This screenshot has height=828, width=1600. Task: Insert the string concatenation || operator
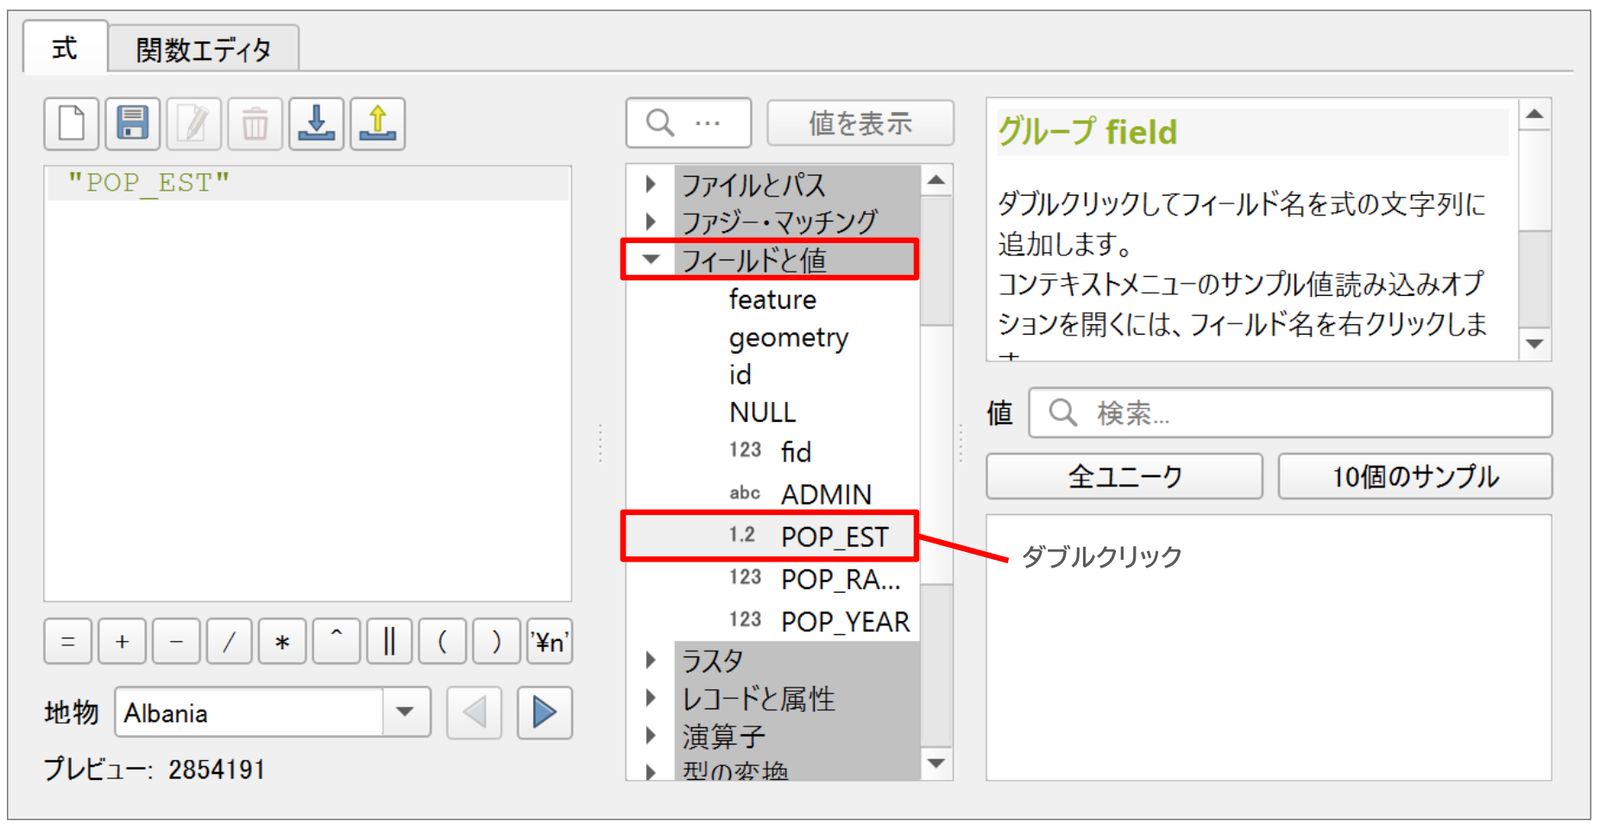(390, 641)
